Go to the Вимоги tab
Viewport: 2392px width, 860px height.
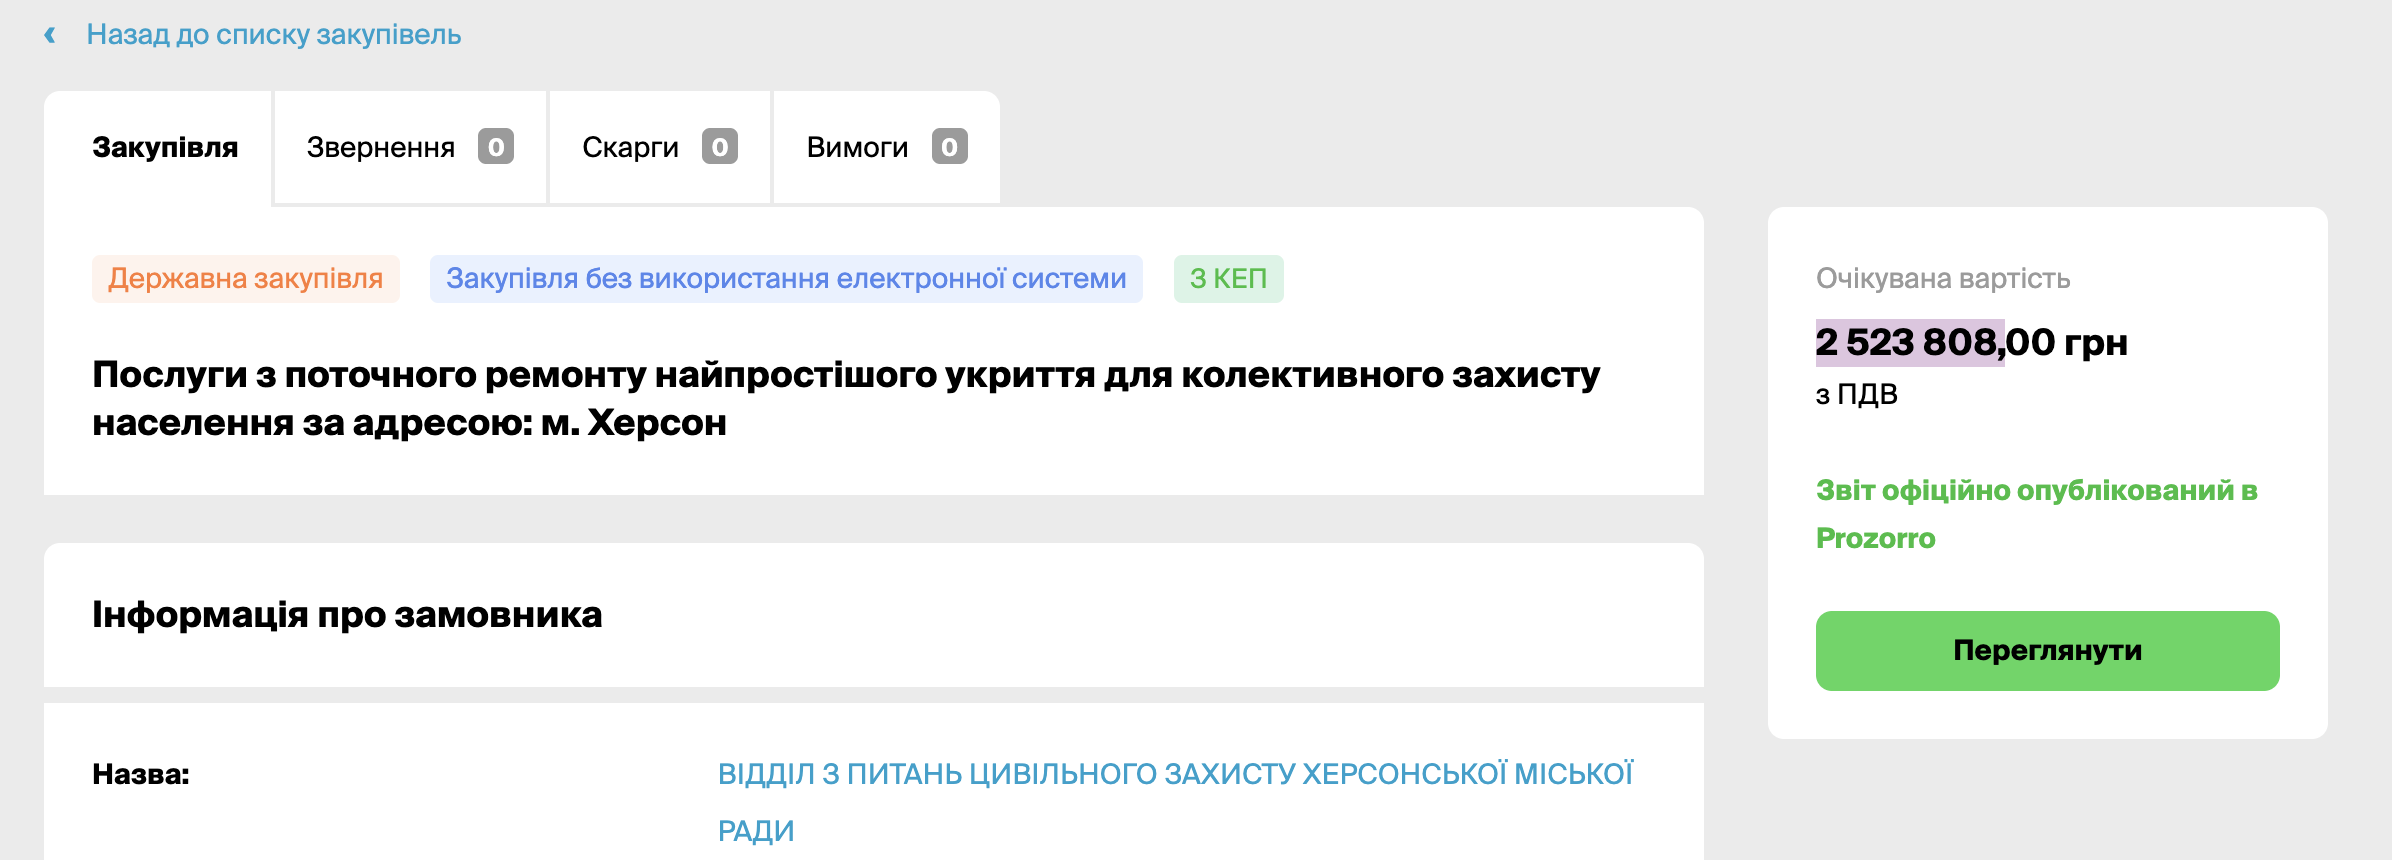pyautogui.click(x=857, y=148)
